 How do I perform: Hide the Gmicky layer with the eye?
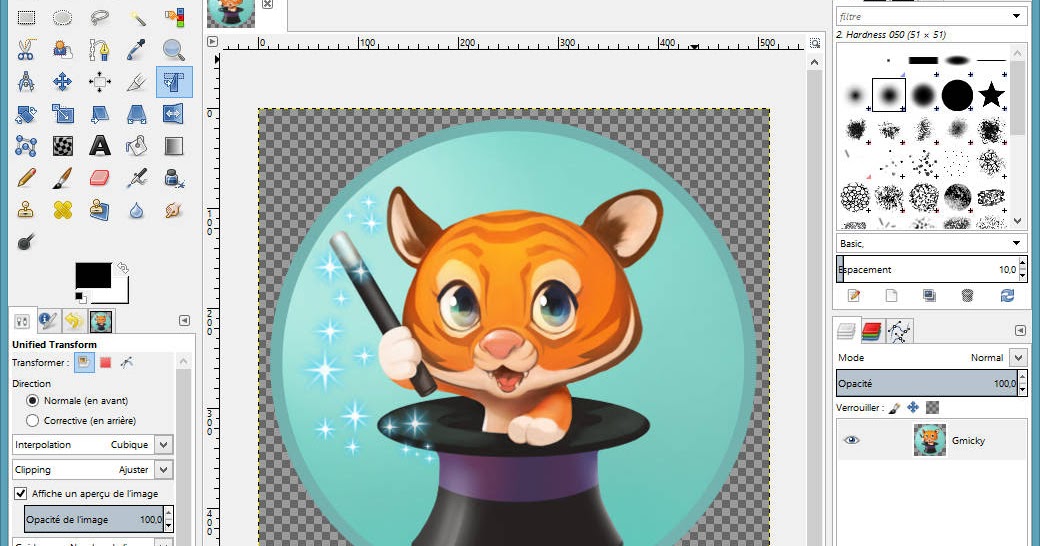coord(851,440)
